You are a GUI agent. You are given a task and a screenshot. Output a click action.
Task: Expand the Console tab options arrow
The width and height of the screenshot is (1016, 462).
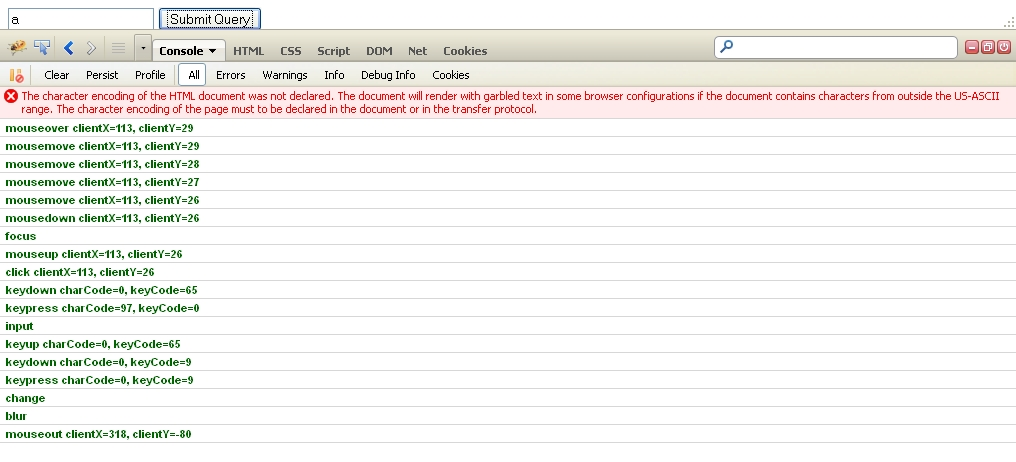[x=213, y=51]
